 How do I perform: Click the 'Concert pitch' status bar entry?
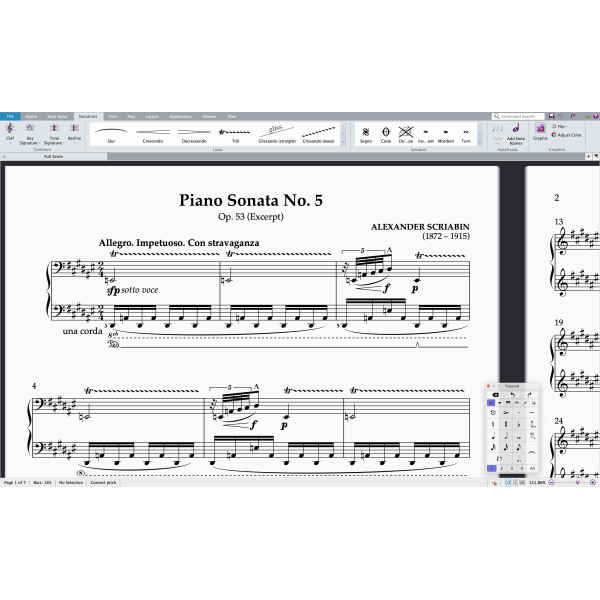point(103,483)
